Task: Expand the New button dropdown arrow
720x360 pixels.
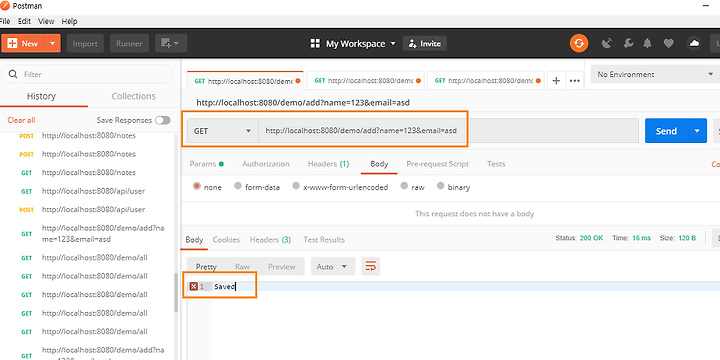Action: (52, 44)
